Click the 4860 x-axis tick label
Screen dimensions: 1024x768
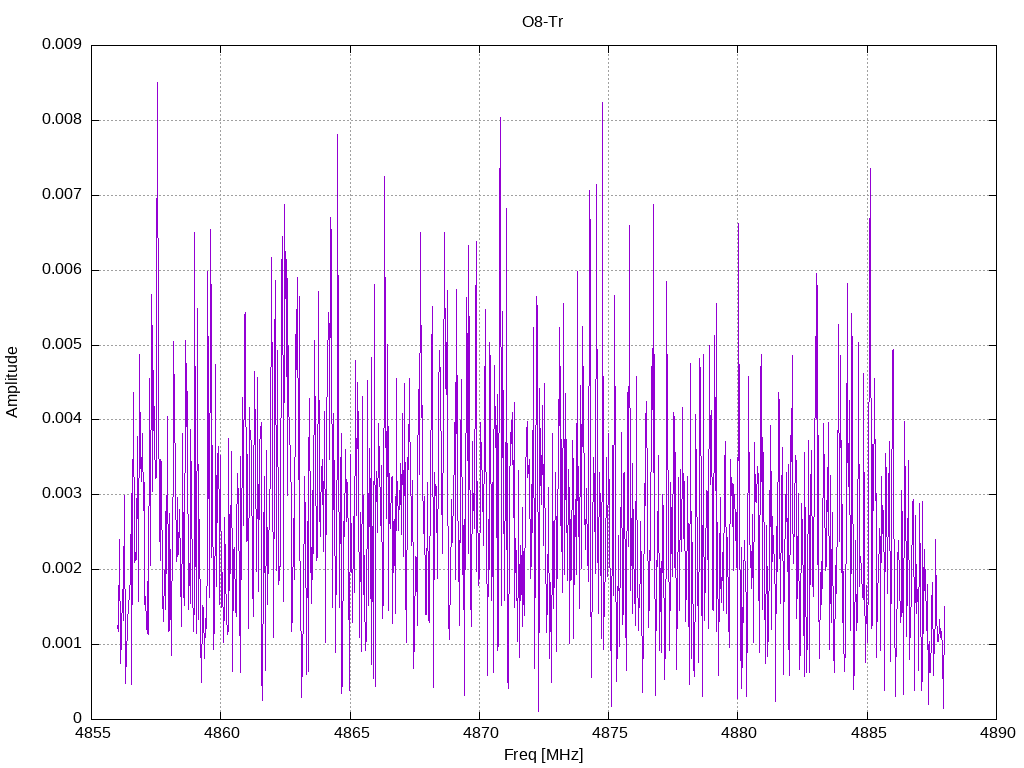tap(221, 733)
